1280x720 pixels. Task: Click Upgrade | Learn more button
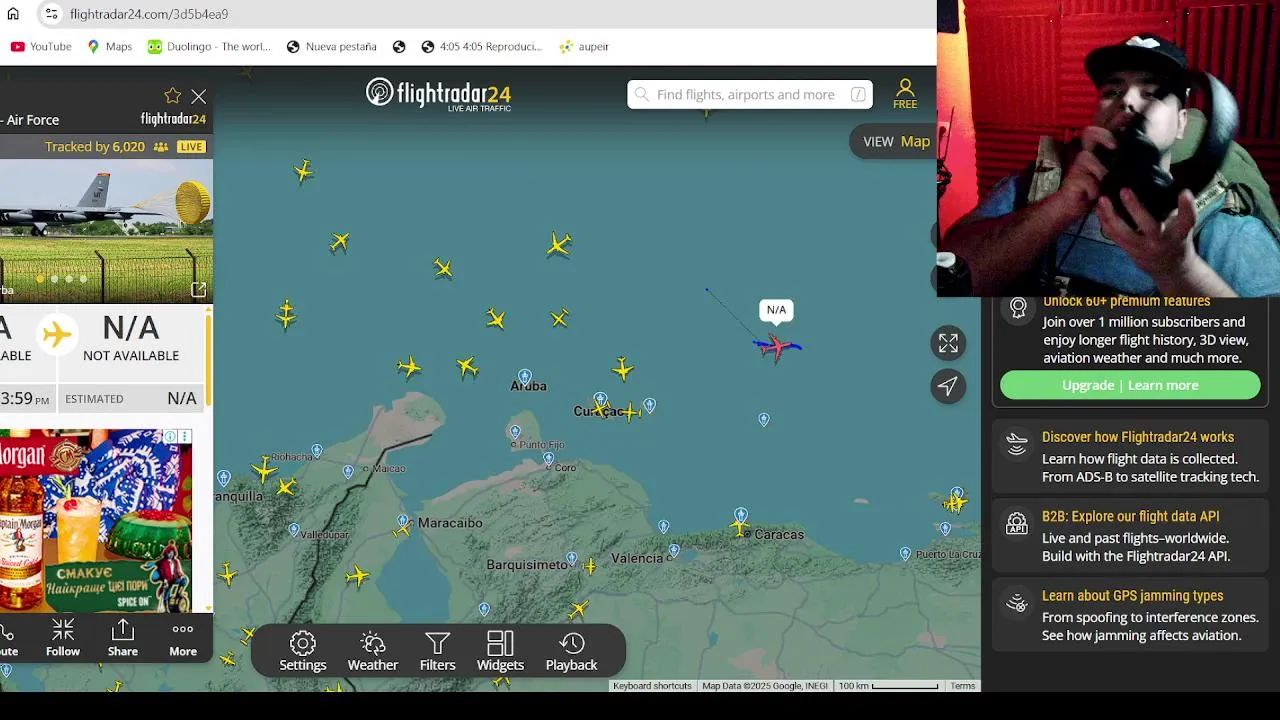click(1130, 385)
